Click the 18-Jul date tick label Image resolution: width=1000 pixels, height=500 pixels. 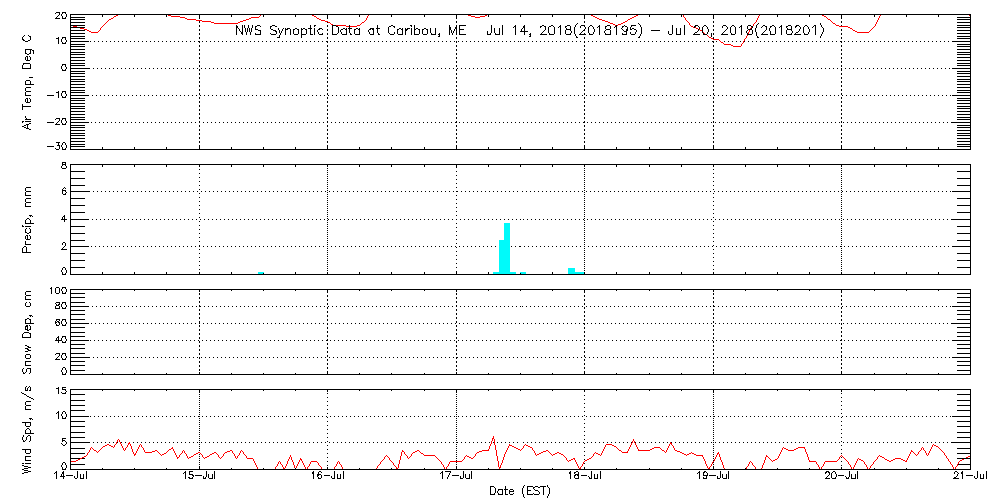point(584,477)
